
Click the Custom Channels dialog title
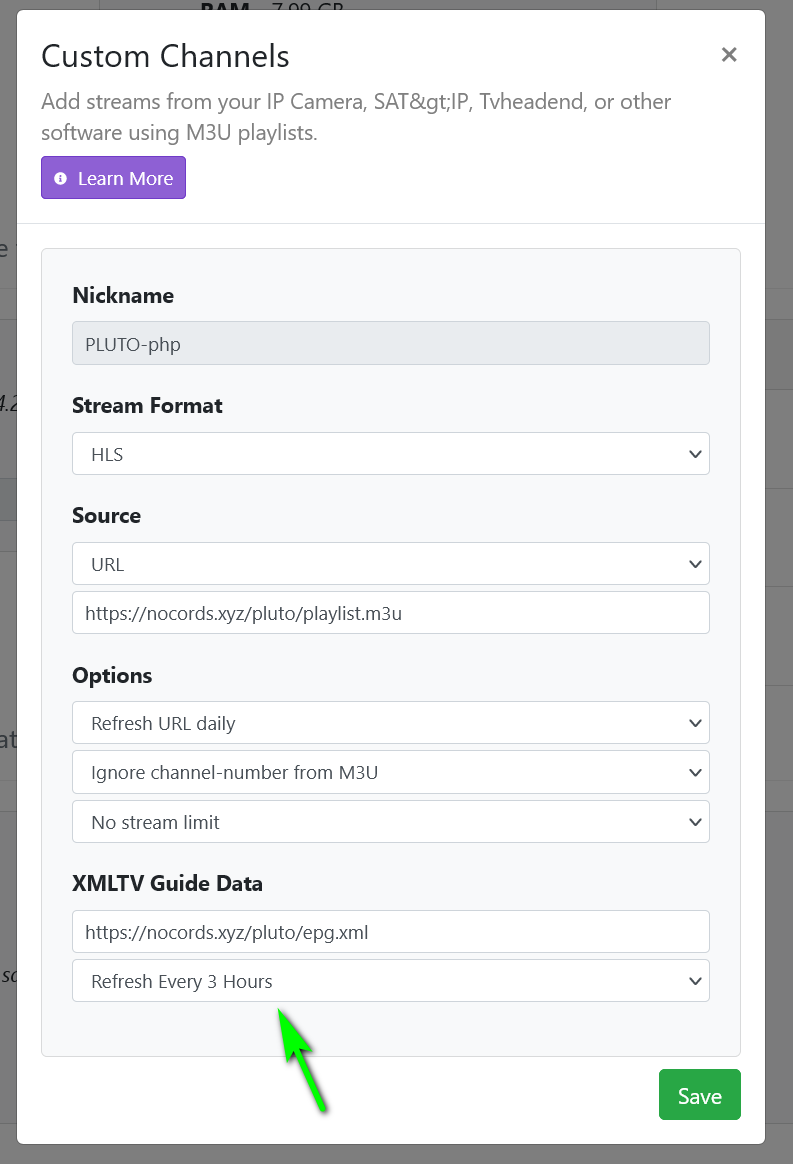pos(164,56)
